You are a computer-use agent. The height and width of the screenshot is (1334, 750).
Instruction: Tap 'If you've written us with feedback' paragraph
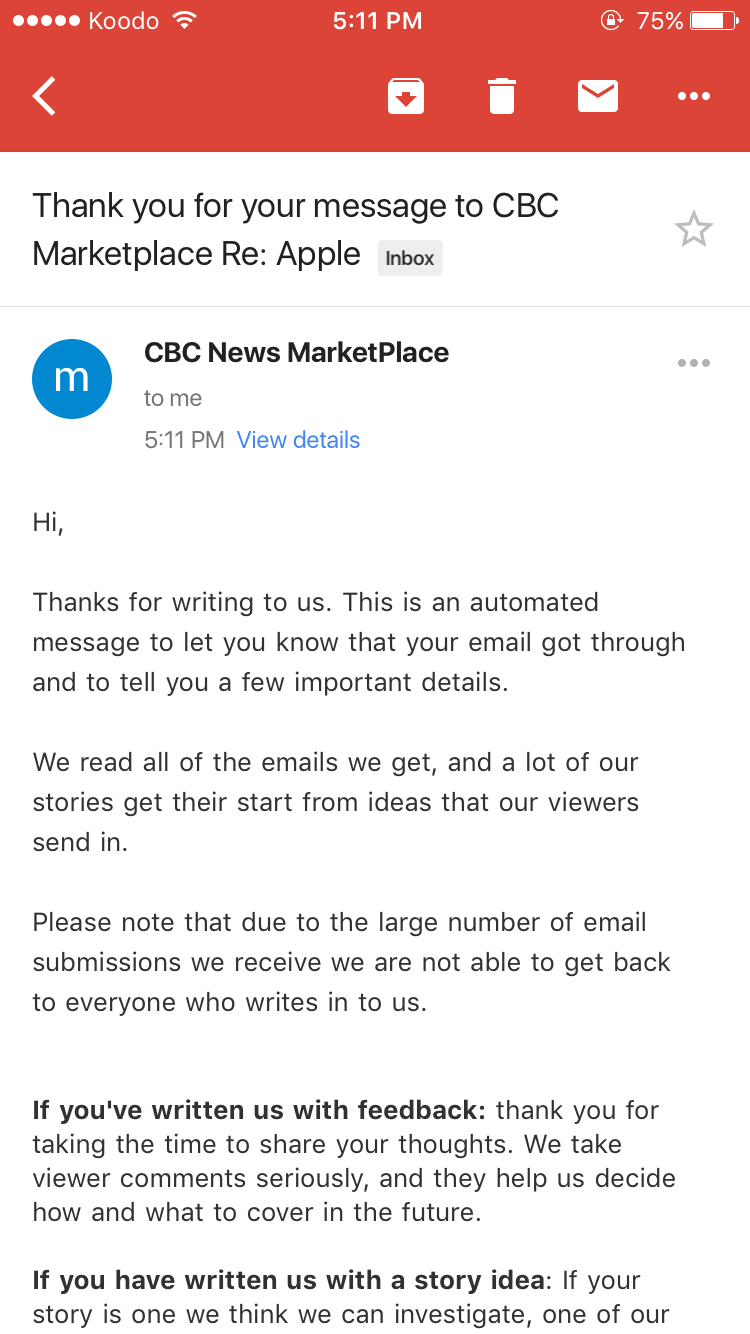354,1161
